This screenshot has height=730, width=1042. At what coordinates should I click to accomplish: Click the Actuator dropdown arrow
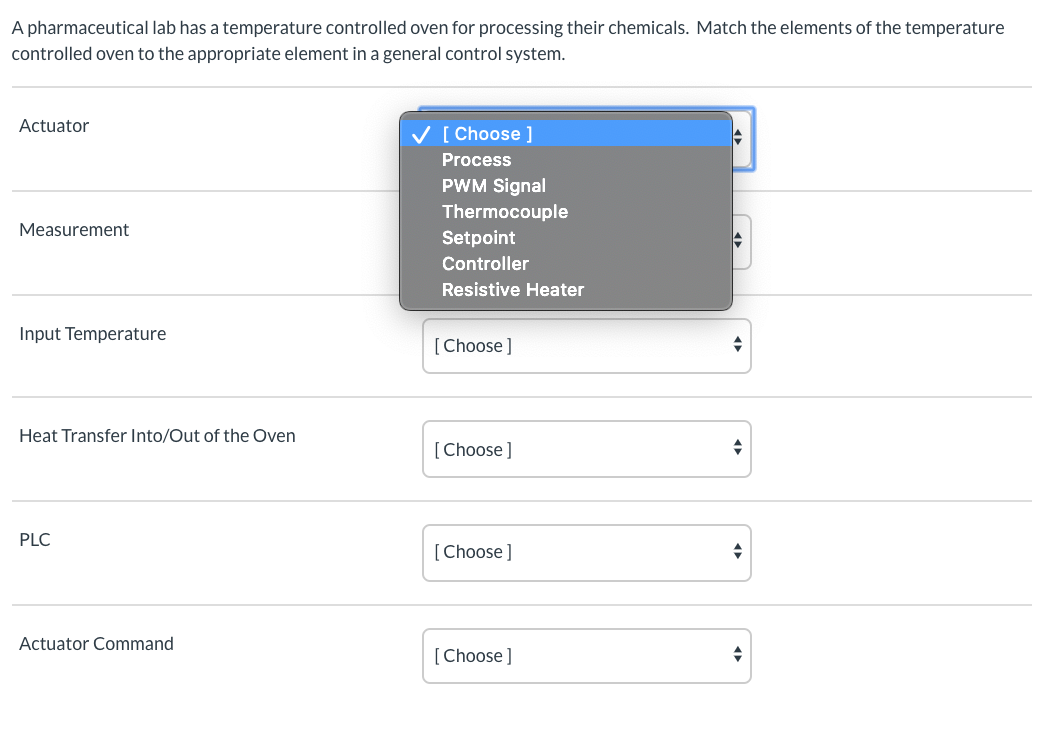pyautogui.click(x=740, y=138)
